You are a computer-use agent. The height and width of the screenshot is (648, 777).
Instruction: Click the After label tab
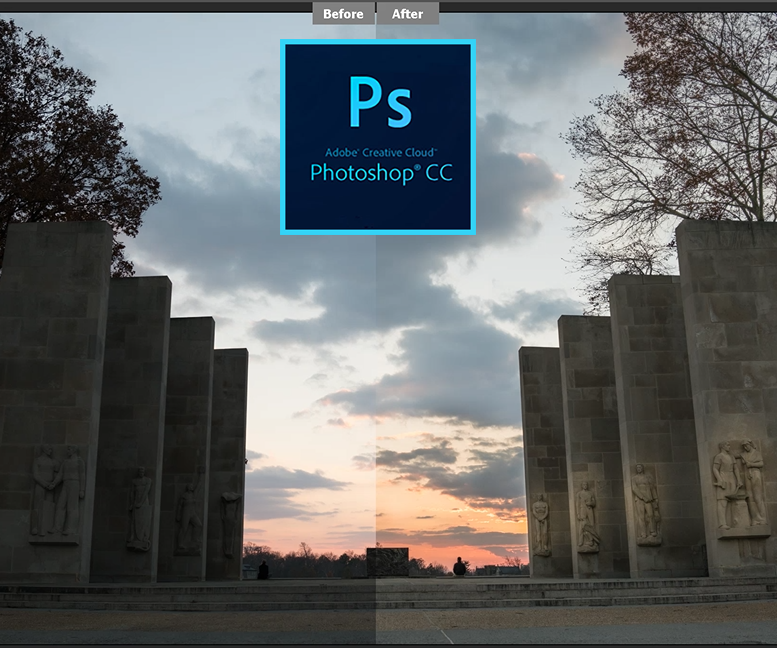pyautogui.click(x=408, y=13)
